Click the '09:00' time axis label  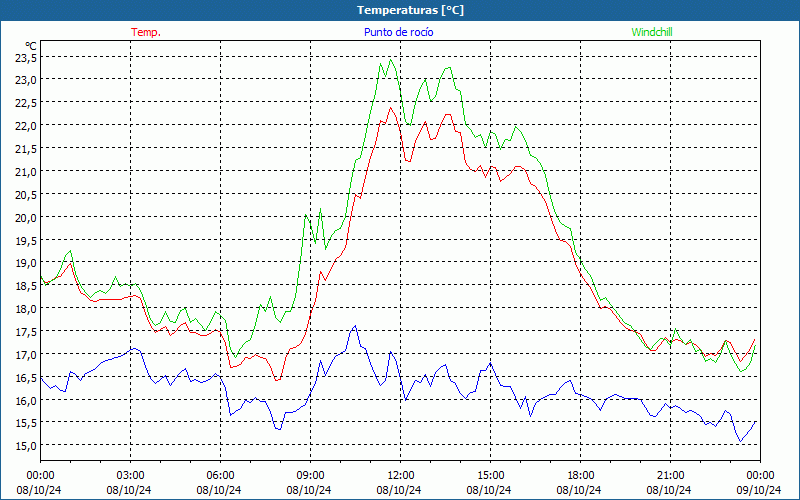tap(310, 475)
